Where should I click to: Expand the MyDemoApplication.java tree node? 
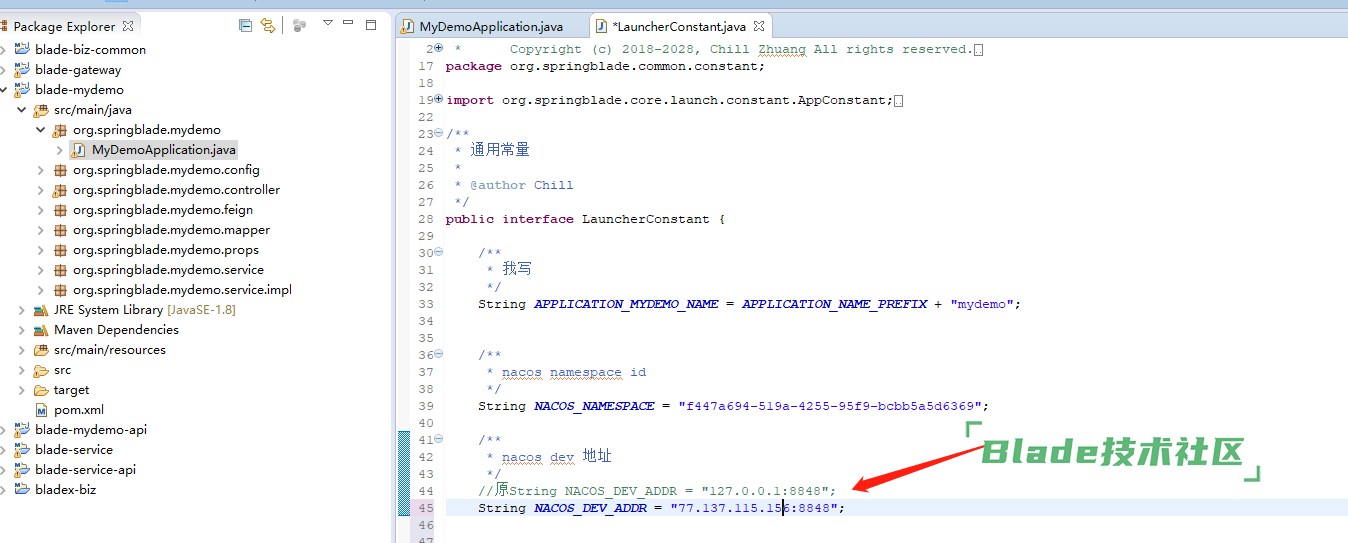coord(60,150)
